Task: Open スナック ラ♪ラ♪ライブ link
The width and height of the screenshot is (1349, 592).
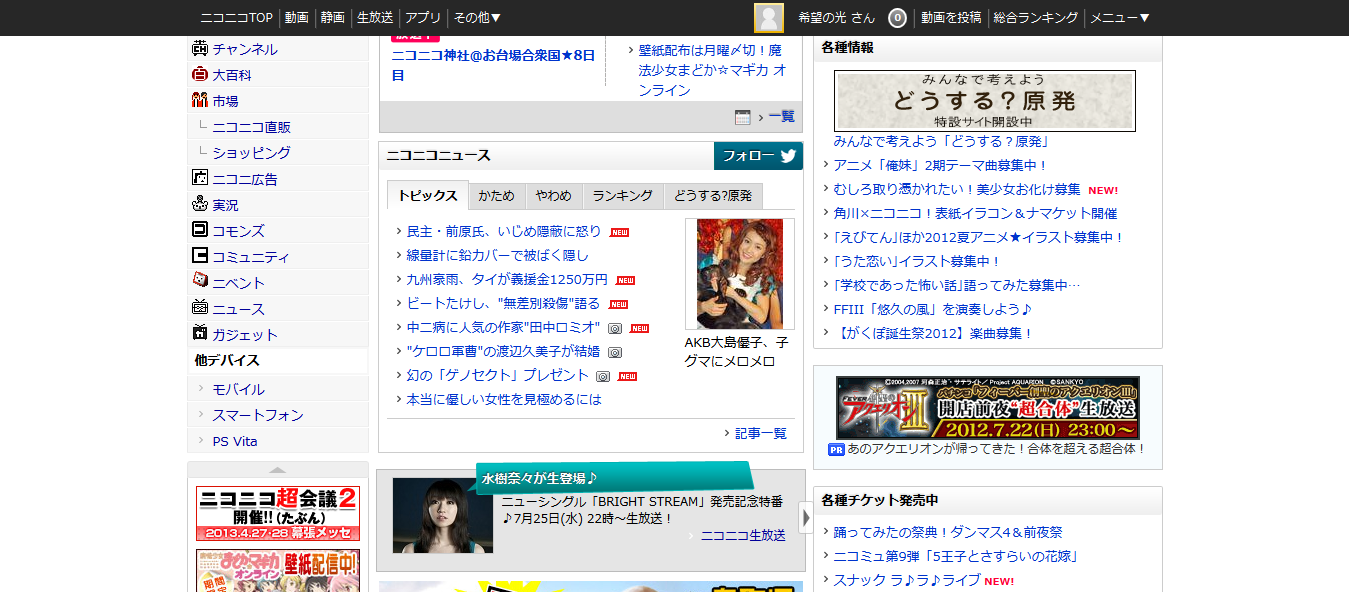Action: (x=907, y=580)
